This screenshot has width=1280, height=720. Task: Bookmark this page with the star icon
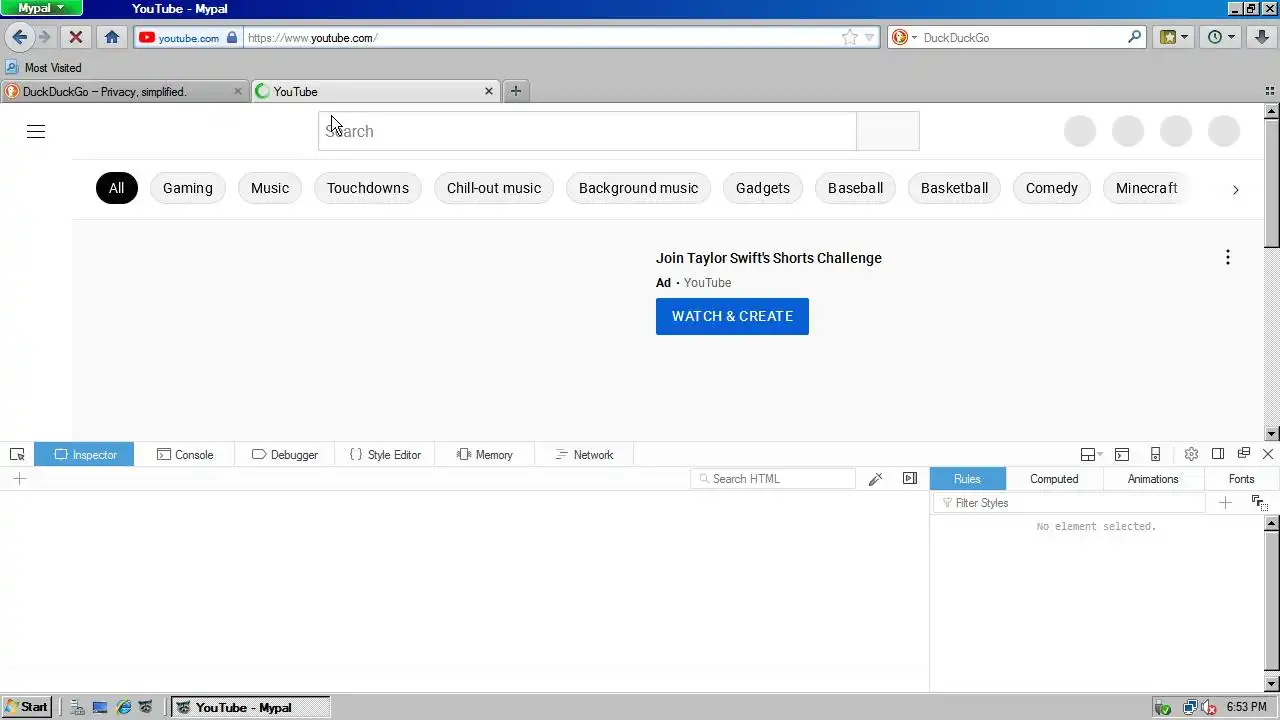[849, 37]
